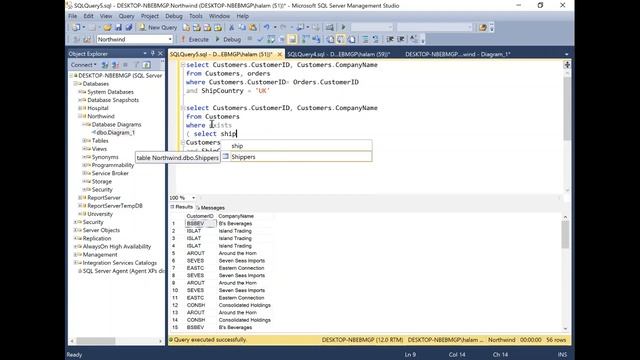
Task: Click the Execute button
Action: pos(195,39)
